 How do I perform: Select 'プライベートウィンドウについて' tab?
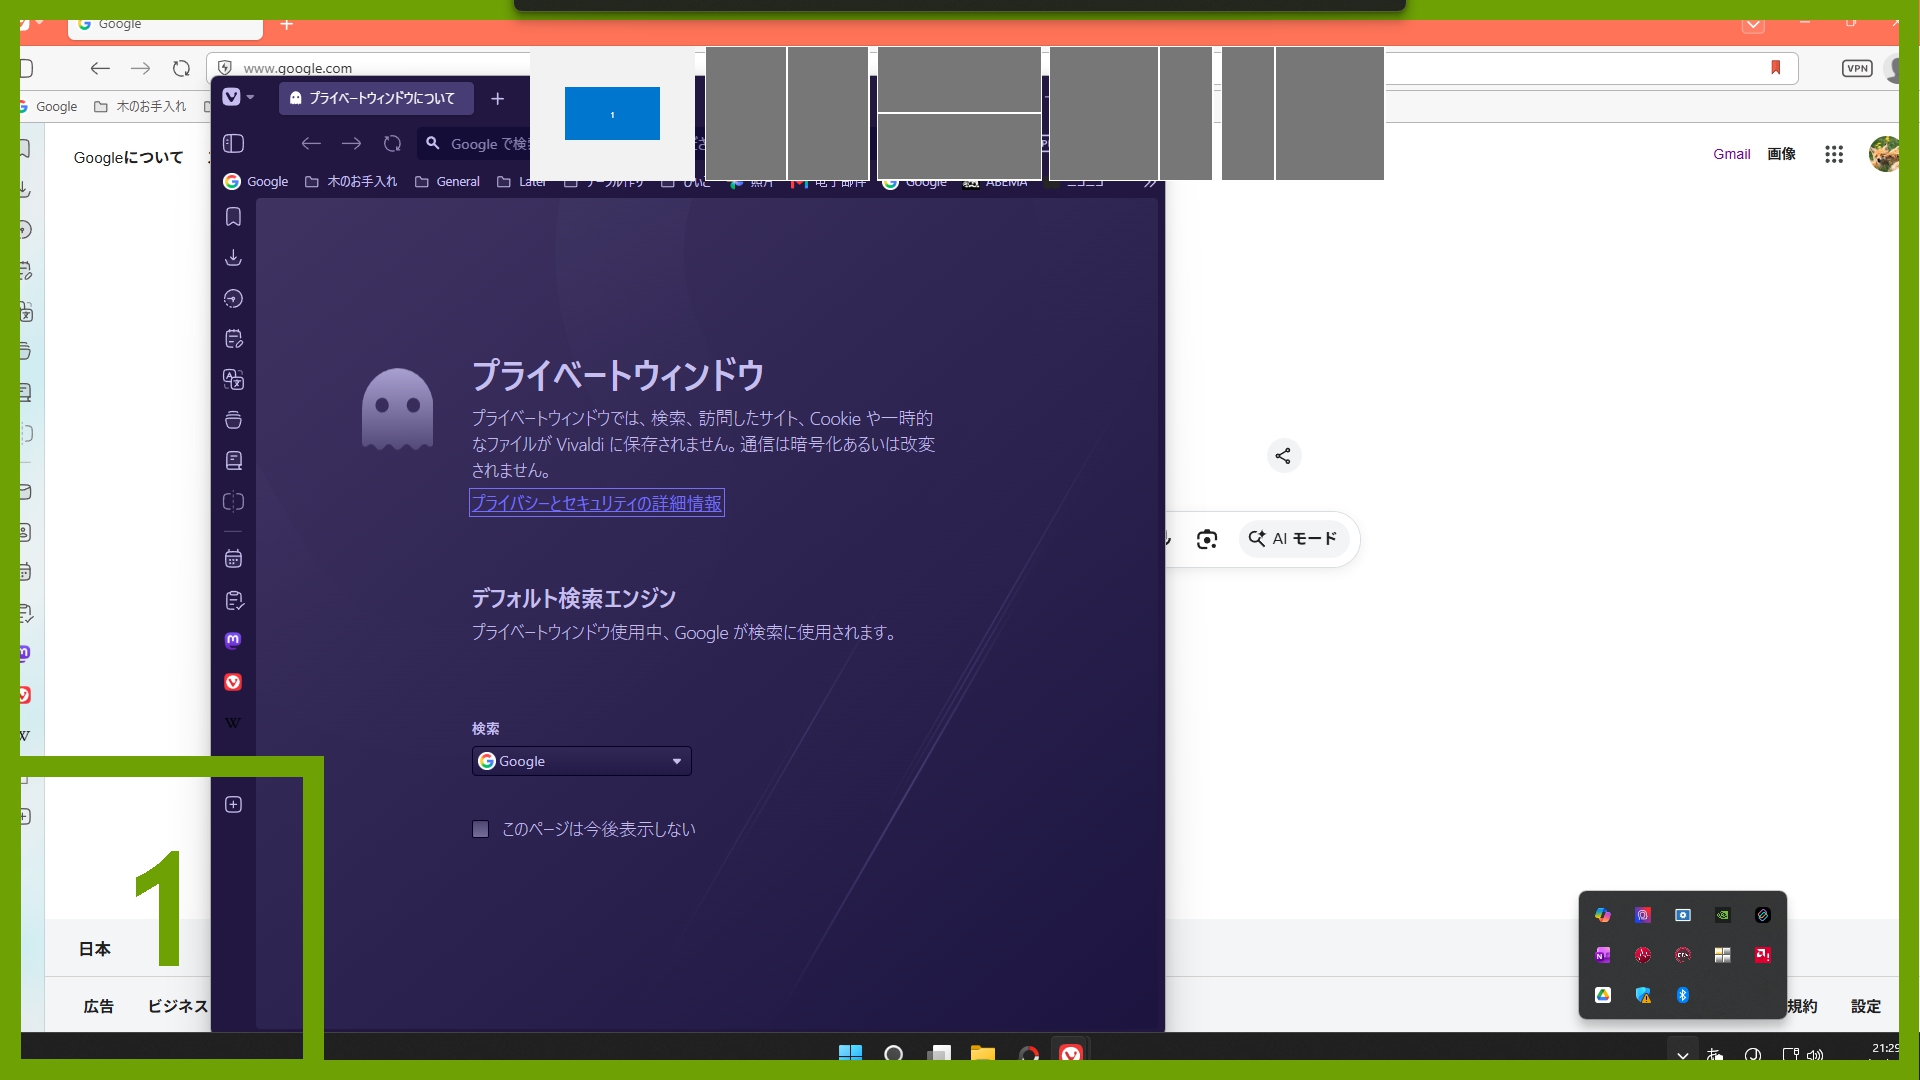point(376,98)
